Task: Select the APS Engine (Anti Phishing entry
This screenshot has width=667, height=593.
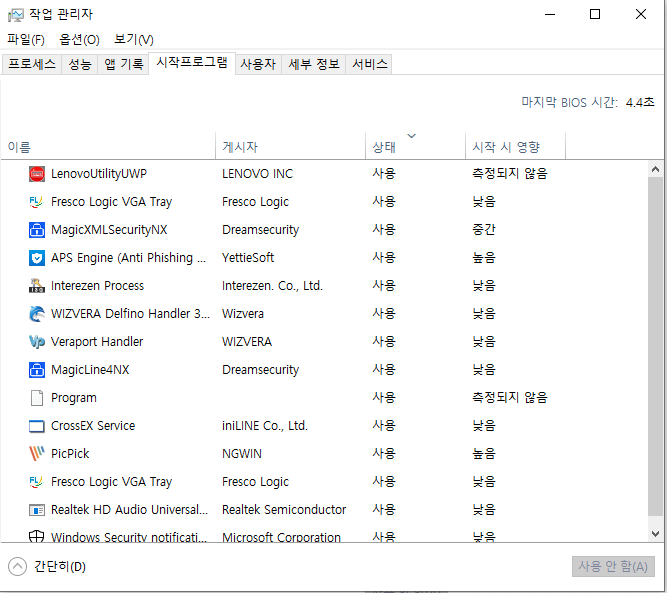Action: click(x=128, y=258)
